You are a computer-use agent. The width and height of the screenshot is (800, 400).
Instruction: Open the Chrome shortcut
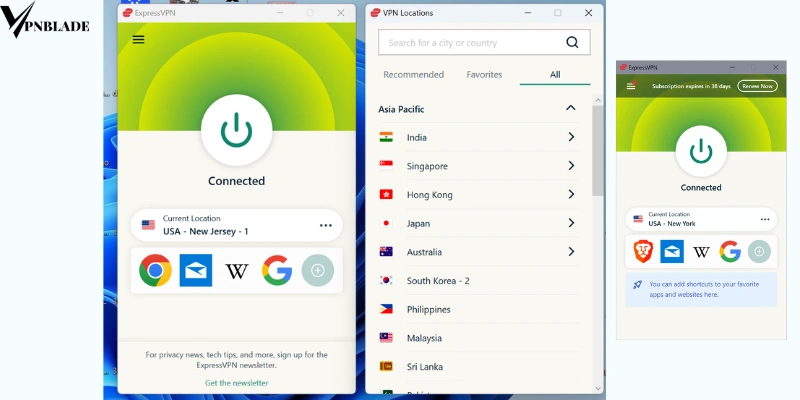tap(155, 270)
